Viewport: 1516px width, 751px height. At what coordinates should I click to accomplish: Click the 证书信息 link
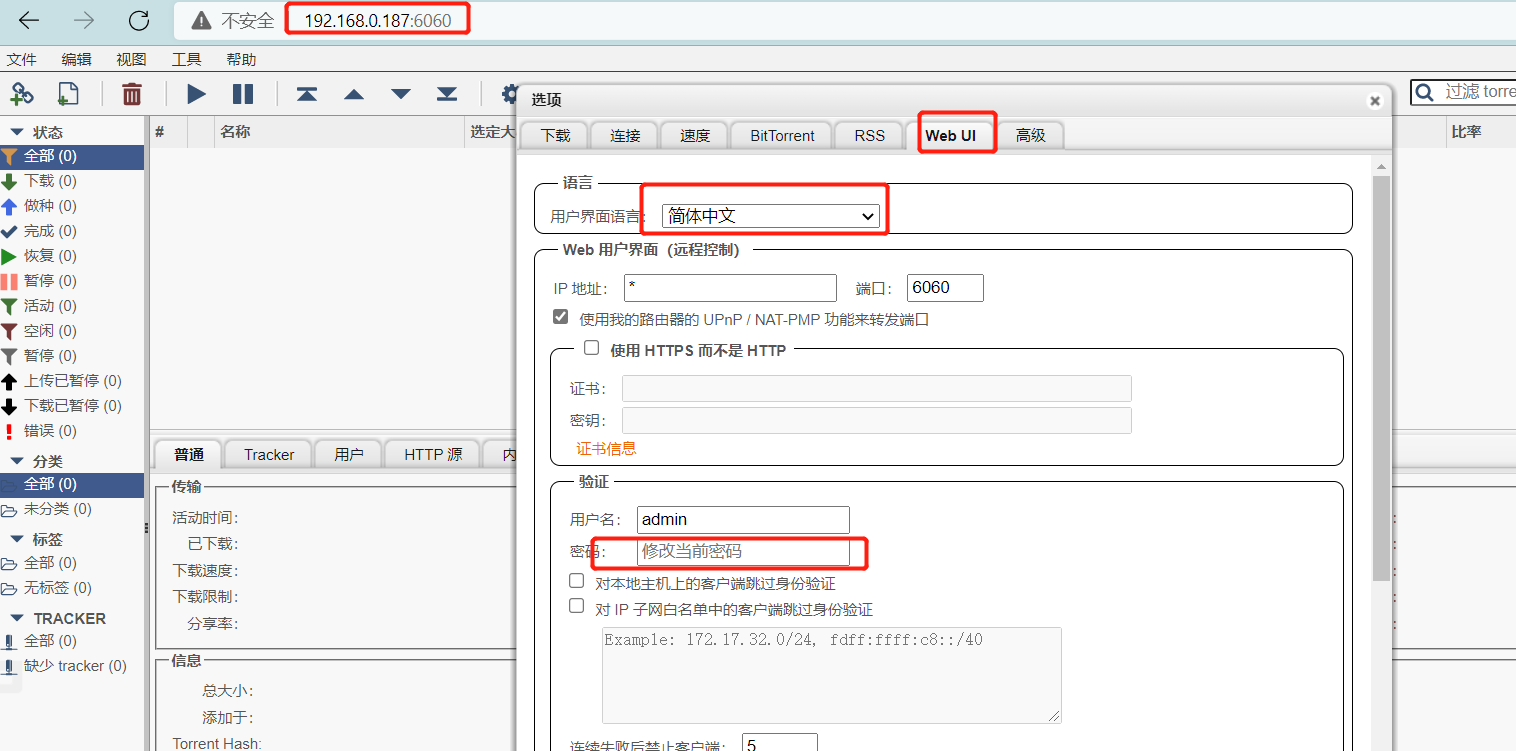coord(606,448)
